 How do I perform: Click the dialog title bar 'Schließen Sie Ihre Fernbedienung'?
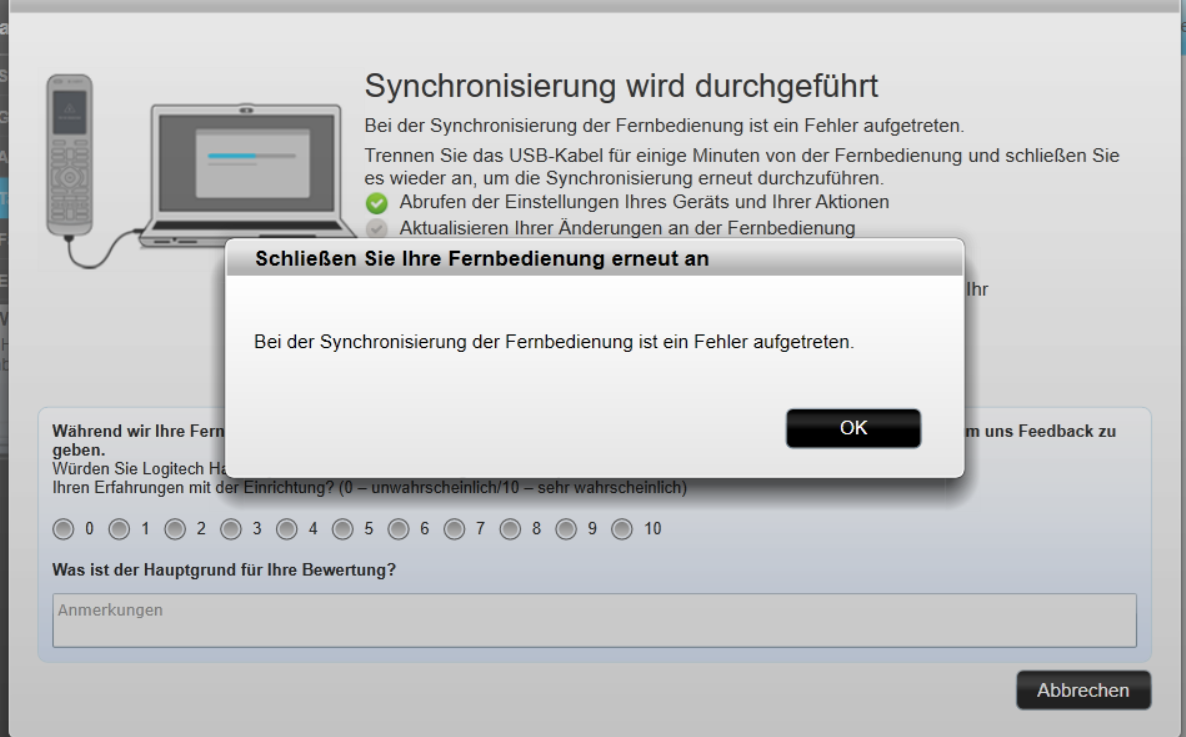pos(594,259)
